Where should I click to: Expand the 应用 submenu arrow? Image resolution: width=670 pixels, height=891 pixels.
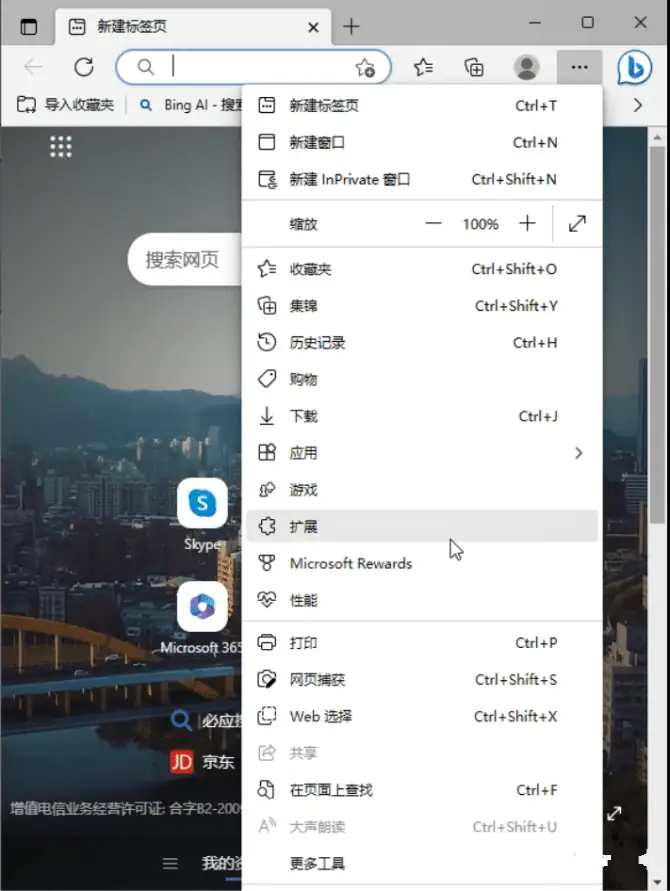579,453
